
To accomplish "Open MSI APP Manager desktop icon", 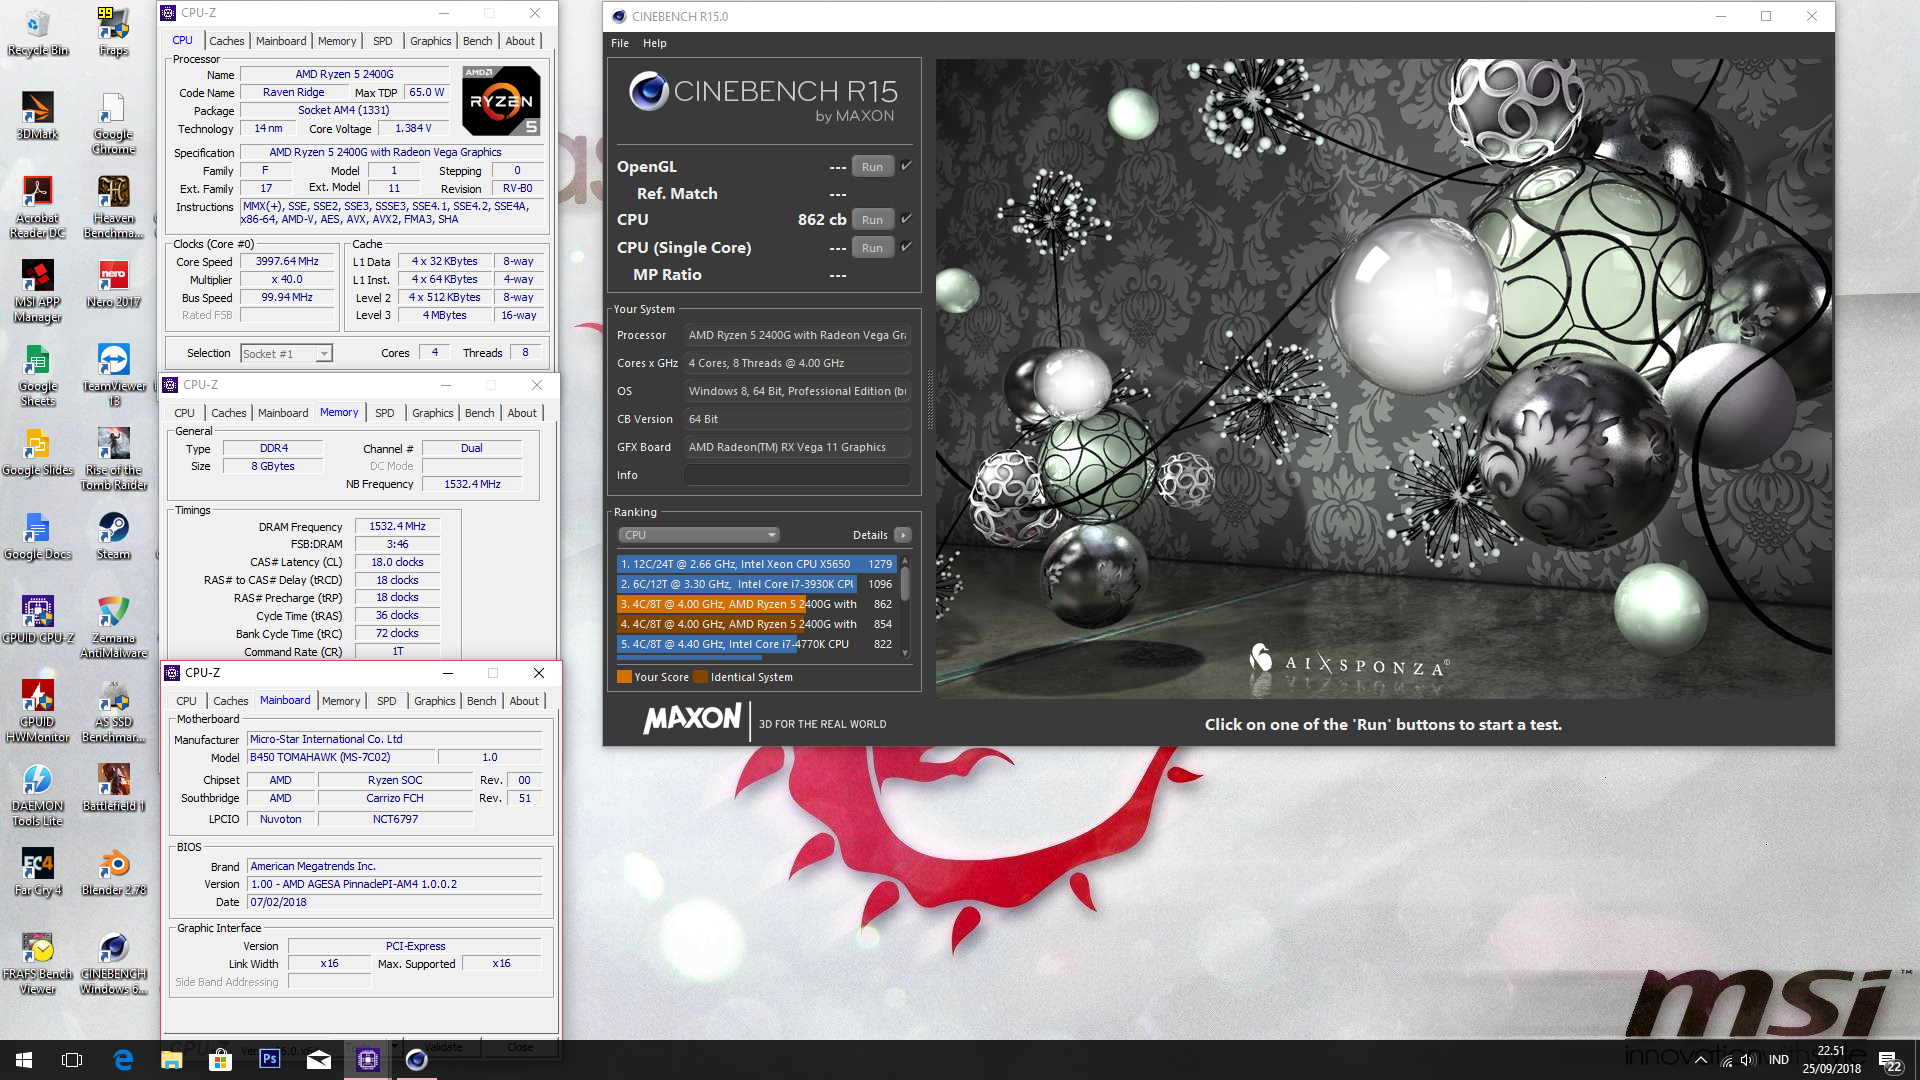I will point(38,292).
